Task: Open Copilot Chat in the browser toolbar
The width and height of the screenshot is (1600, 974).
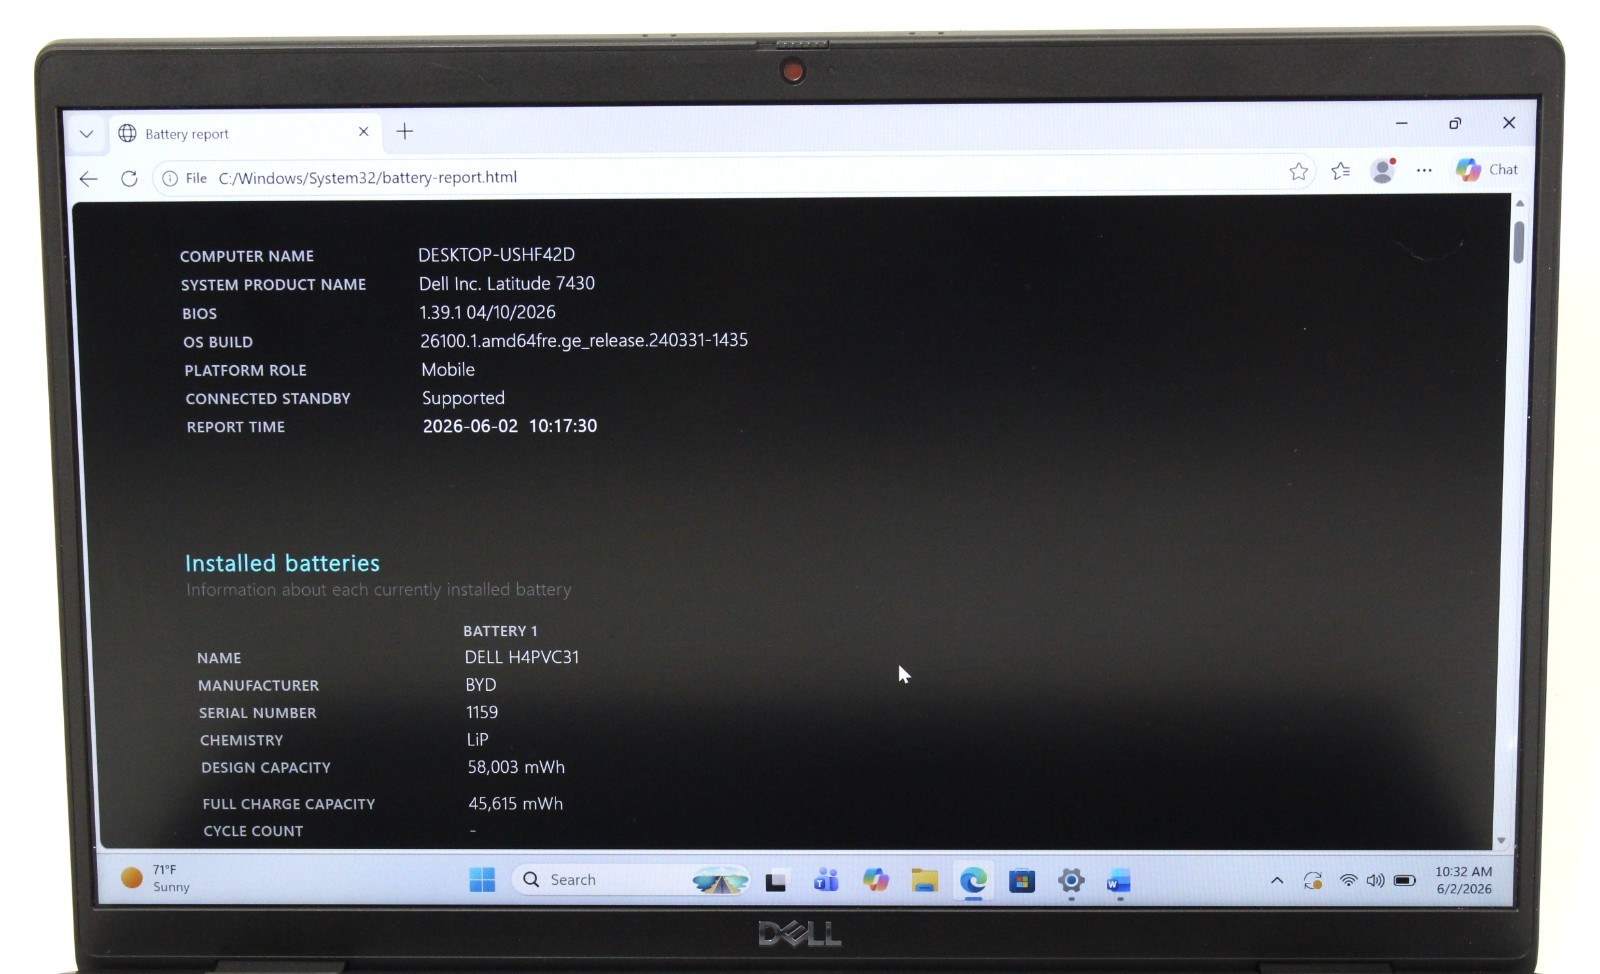Action: [1487, 170]
